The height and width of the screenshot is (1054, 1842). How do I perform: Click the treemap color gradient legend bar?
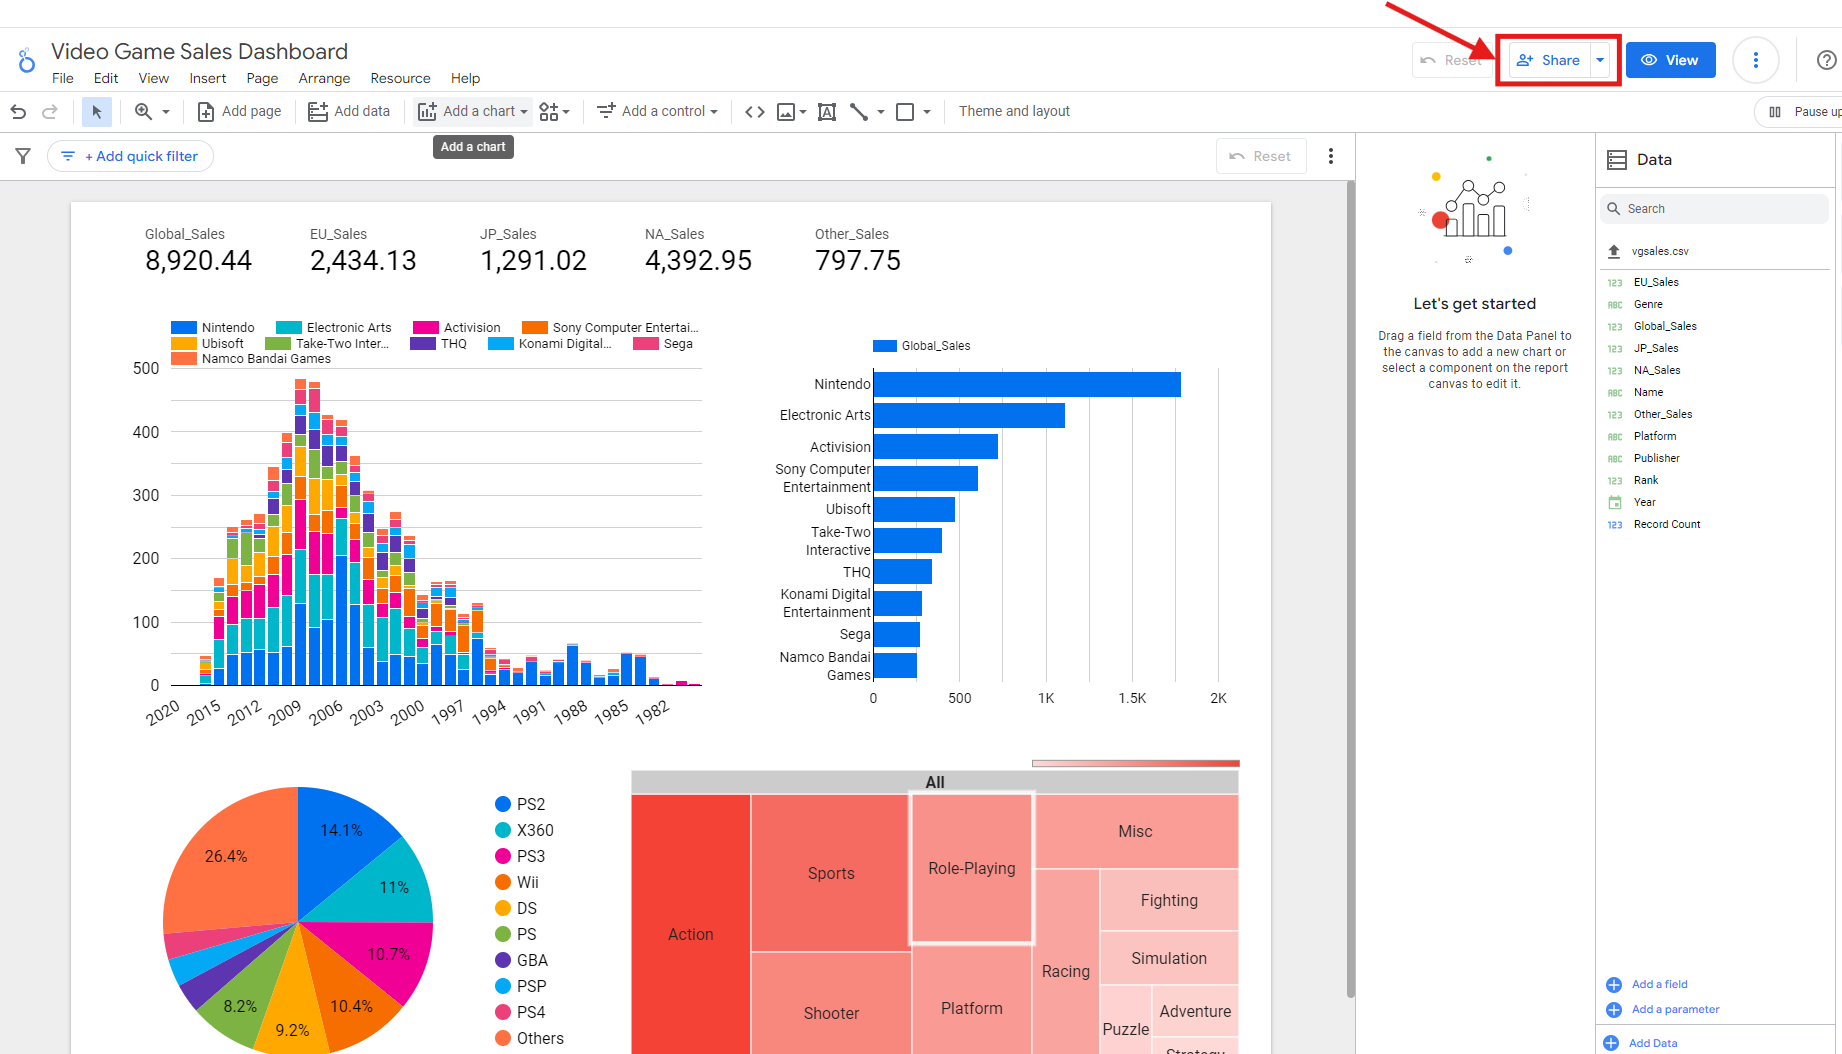[x=1135, y=763]
